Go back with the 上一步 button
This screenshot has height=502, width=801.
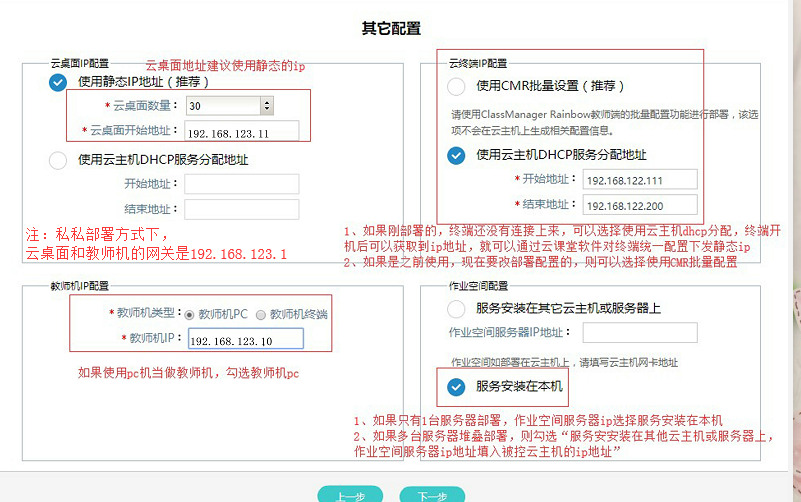click(350, 495)
